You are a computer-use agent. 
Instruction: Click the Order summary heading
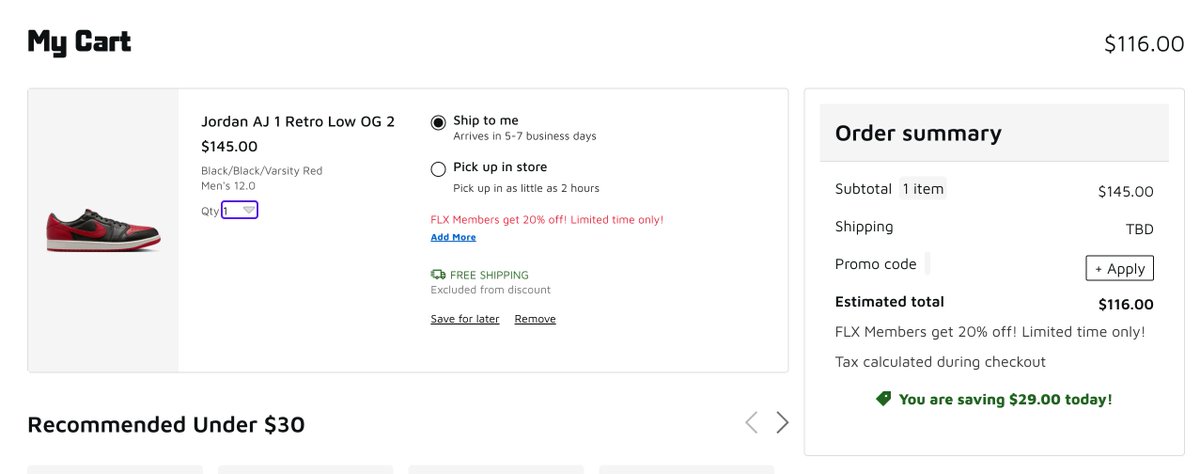918,133
